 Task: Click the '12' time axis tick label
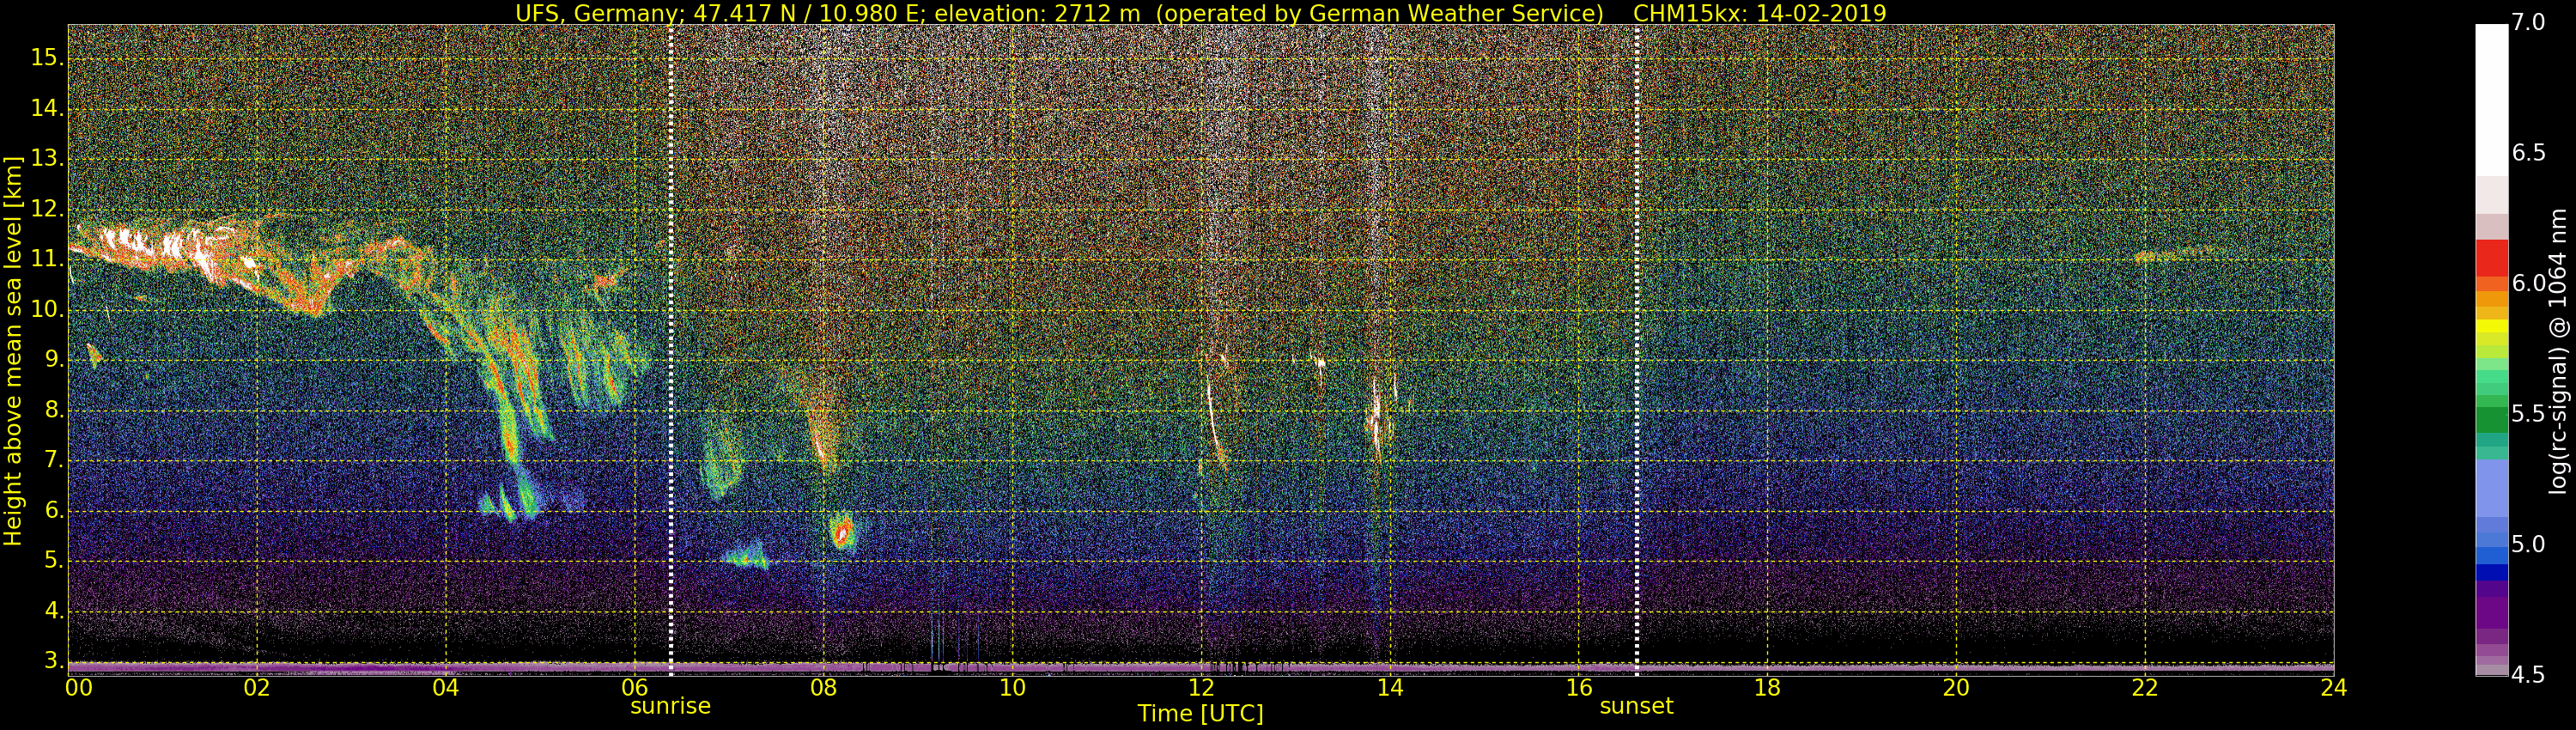pos(1201,688)
